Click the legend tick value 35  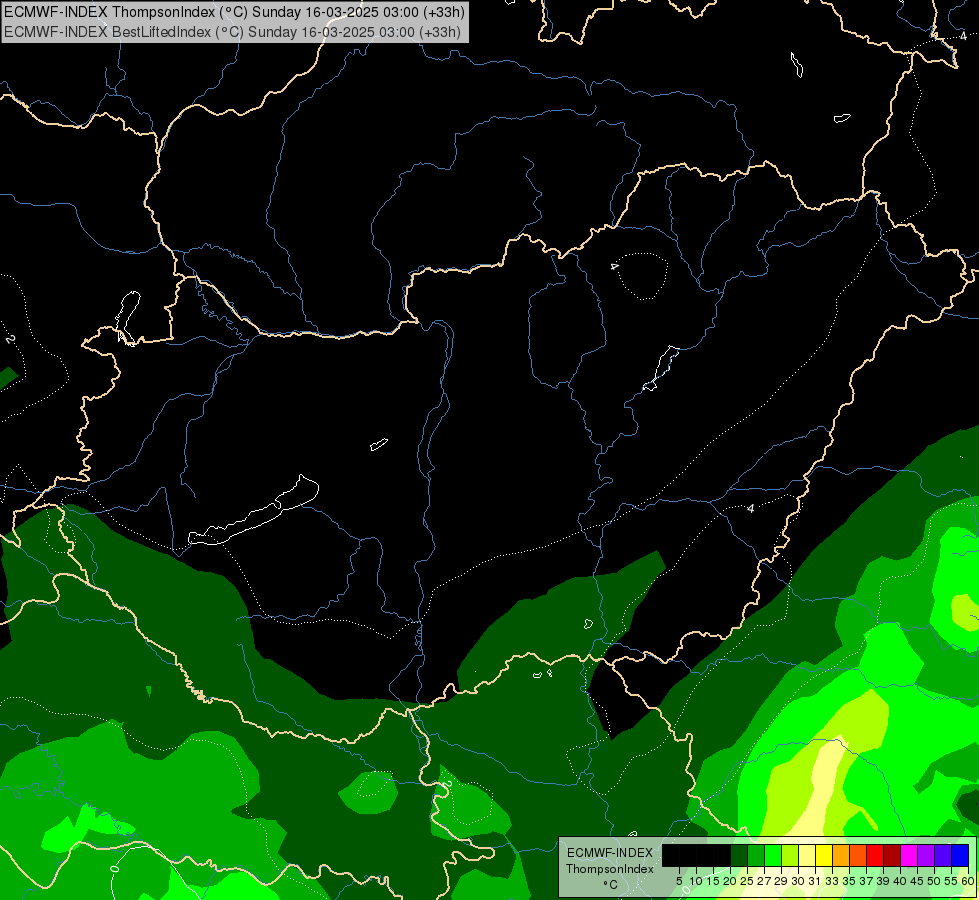(850, 881)
